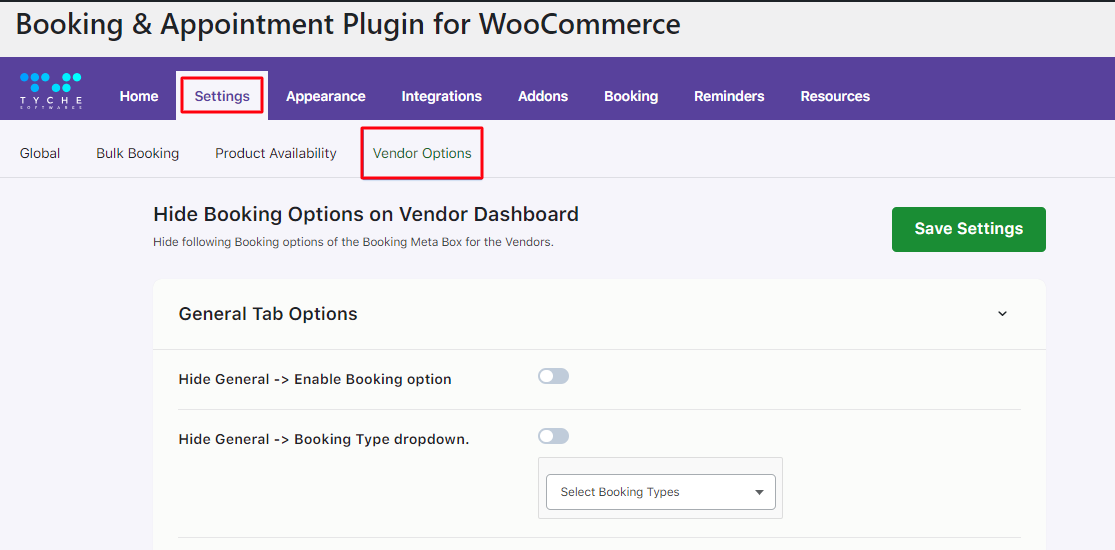Click 'Hide following Booking options' description text
This screenshot has width=1115, height=550.
[353, 242]
